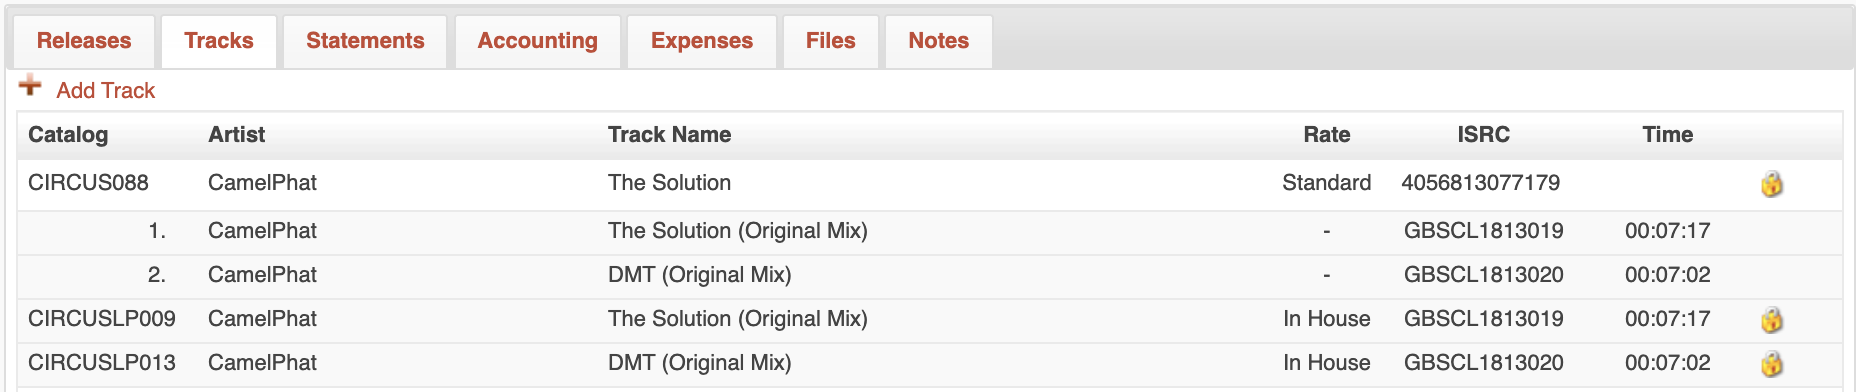Open the Statements tab
The image size is (1856, 392).
(x=365, y=41)
